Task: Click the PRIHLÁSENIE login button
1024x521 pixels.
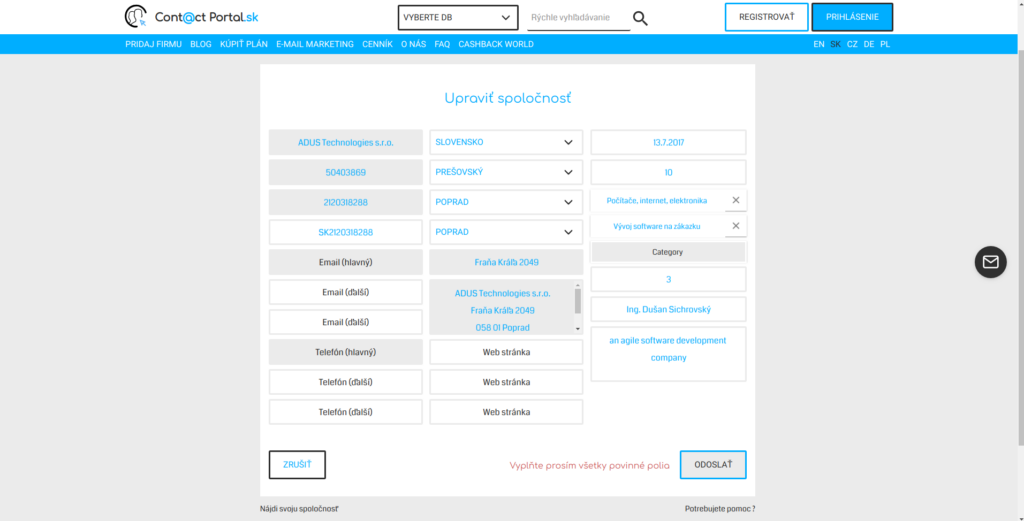Action: coord(852,17)
